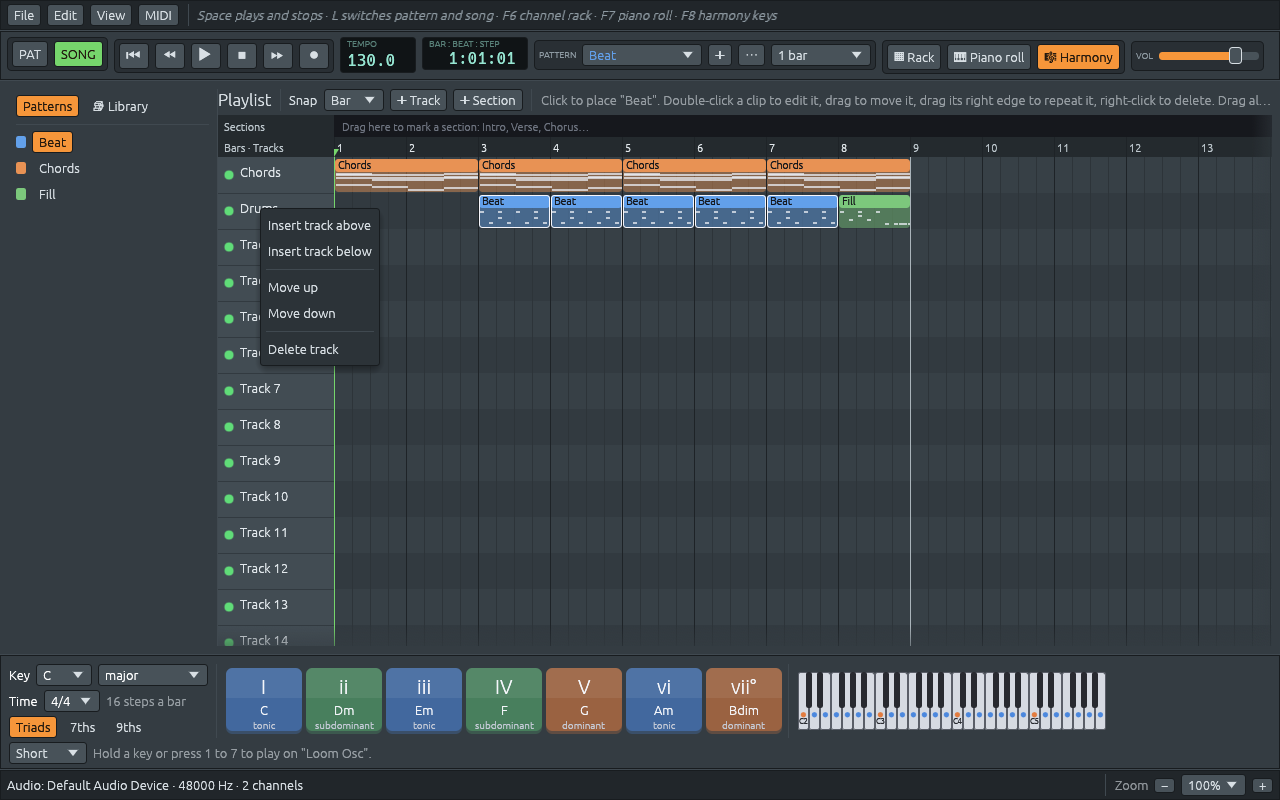Play the V chord G pad
The height and width of the screenshot is (800, 1280).
point(584,700)
